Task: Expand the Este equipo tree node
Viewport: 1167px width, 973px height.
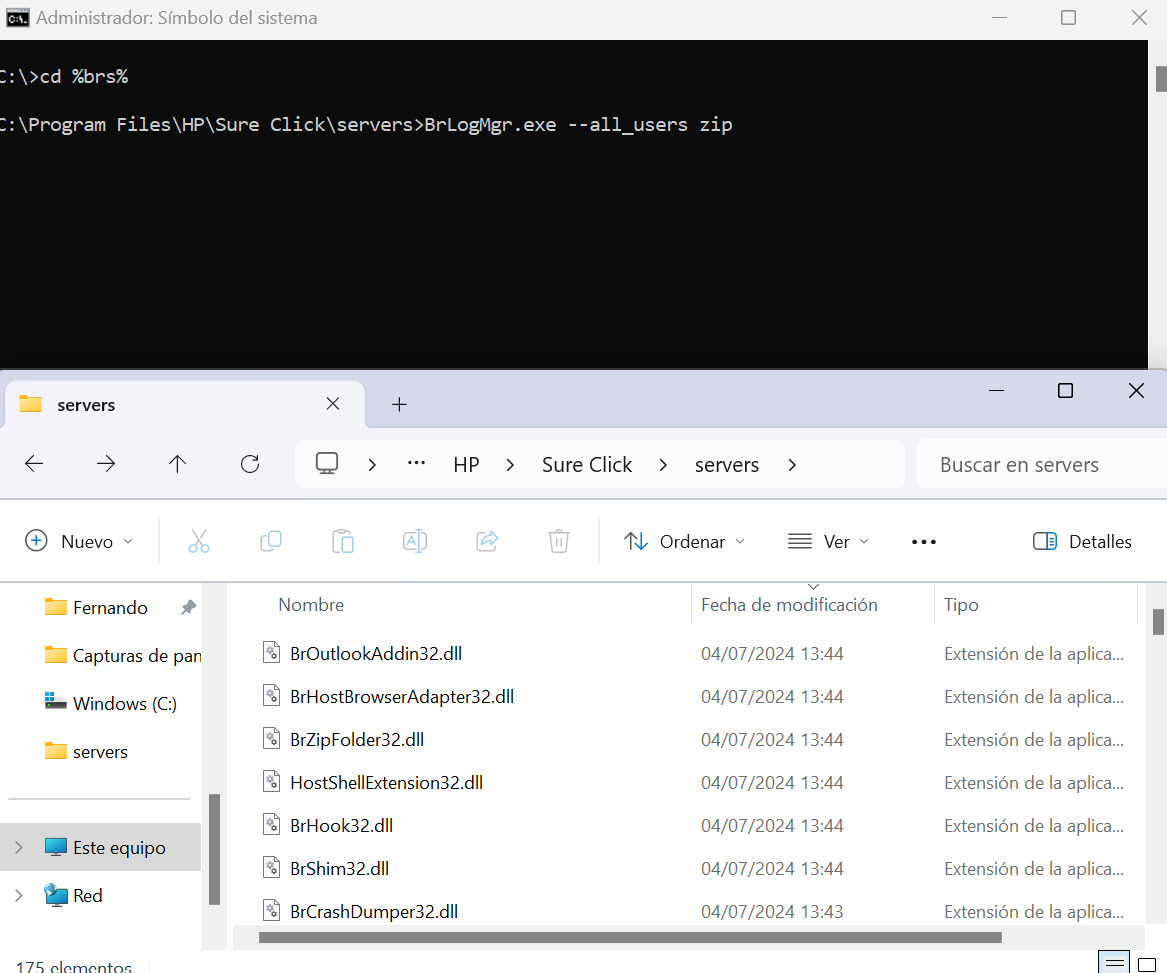Action: (19, 847)
